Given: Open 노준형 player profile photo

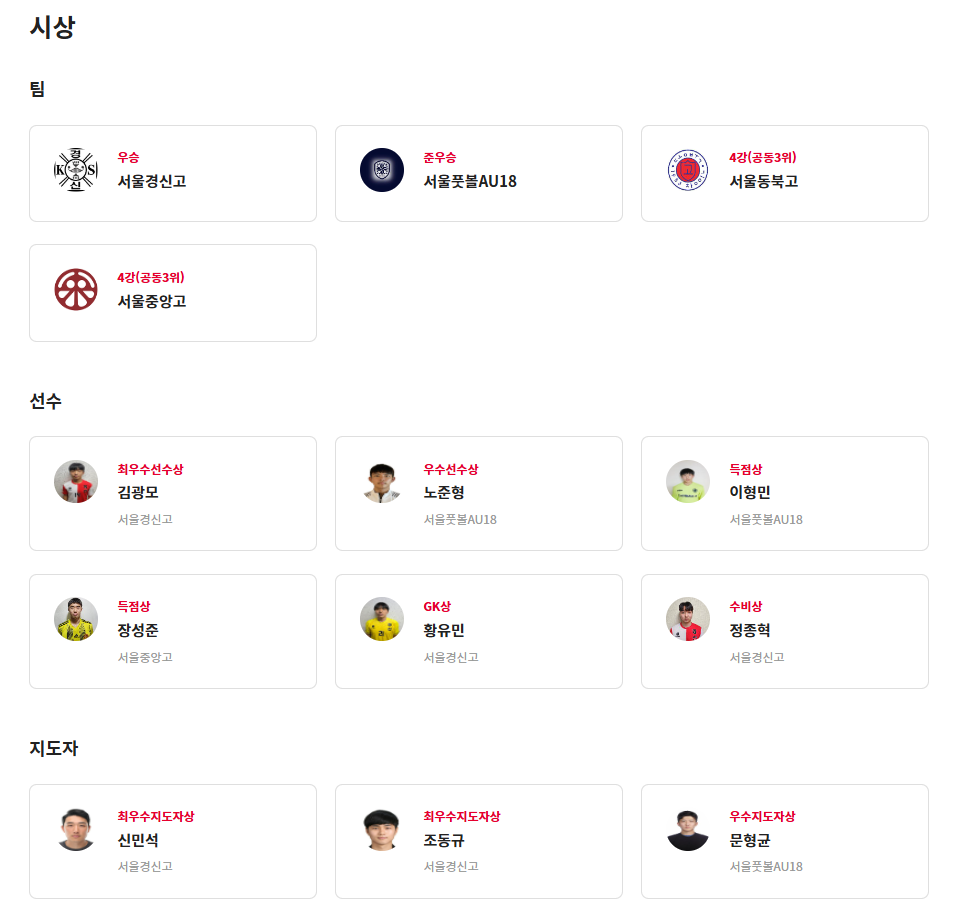Looking at the screenshot, I should 382,482.
